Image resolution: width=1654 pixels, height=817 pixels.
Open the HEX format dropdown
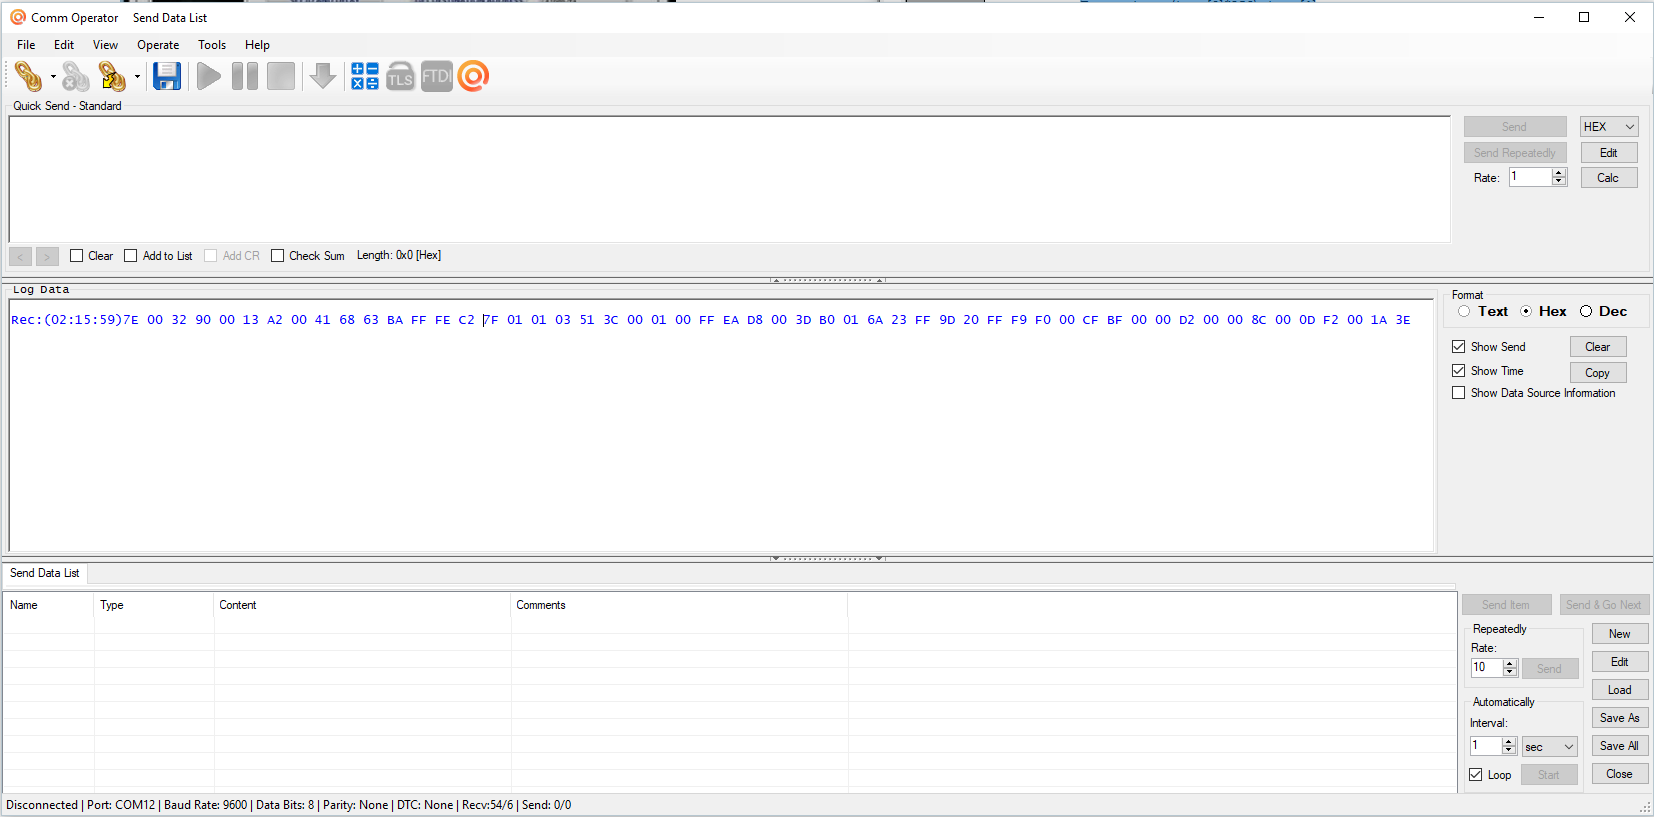point(1608,127)
